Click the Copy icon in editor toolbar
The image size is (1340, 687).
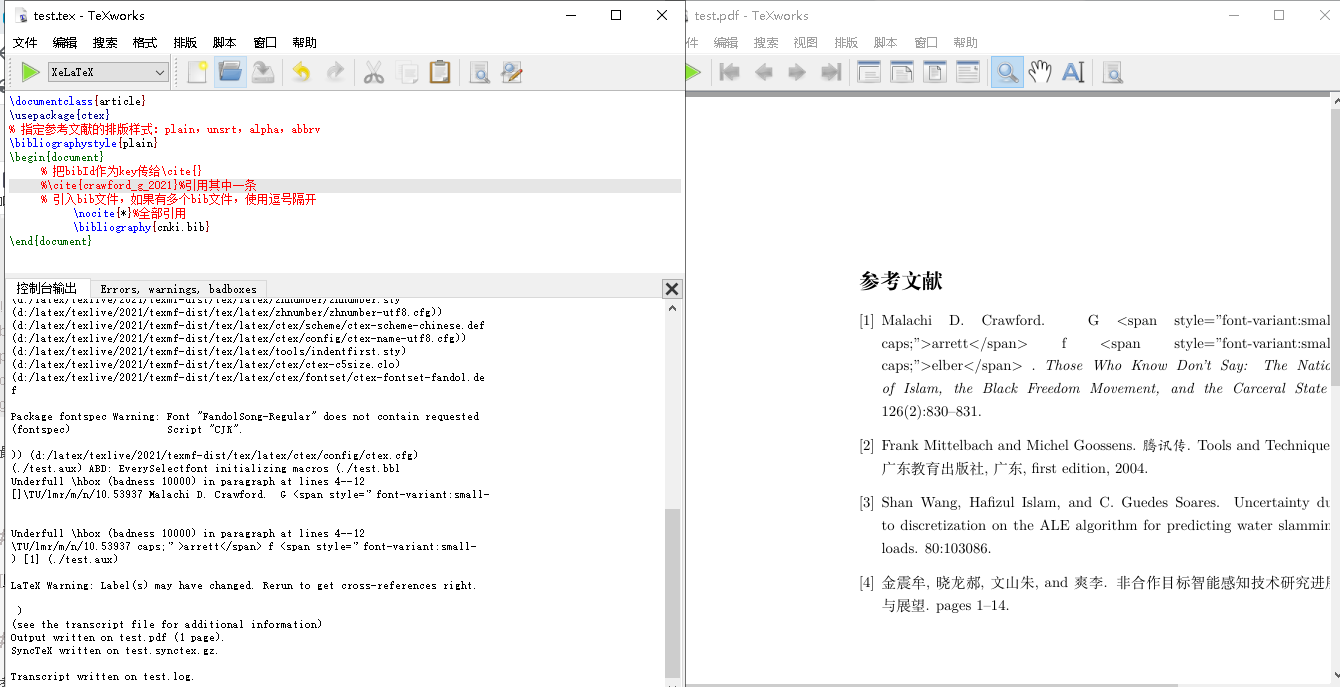407,72
